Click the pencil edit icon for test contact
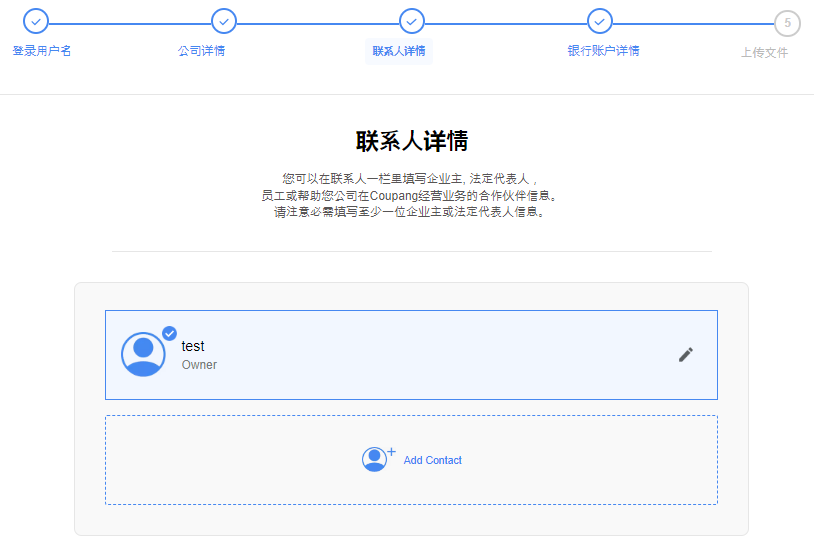Image resolution: width=814 pixels, height=544 pixels. pos(685,355)
